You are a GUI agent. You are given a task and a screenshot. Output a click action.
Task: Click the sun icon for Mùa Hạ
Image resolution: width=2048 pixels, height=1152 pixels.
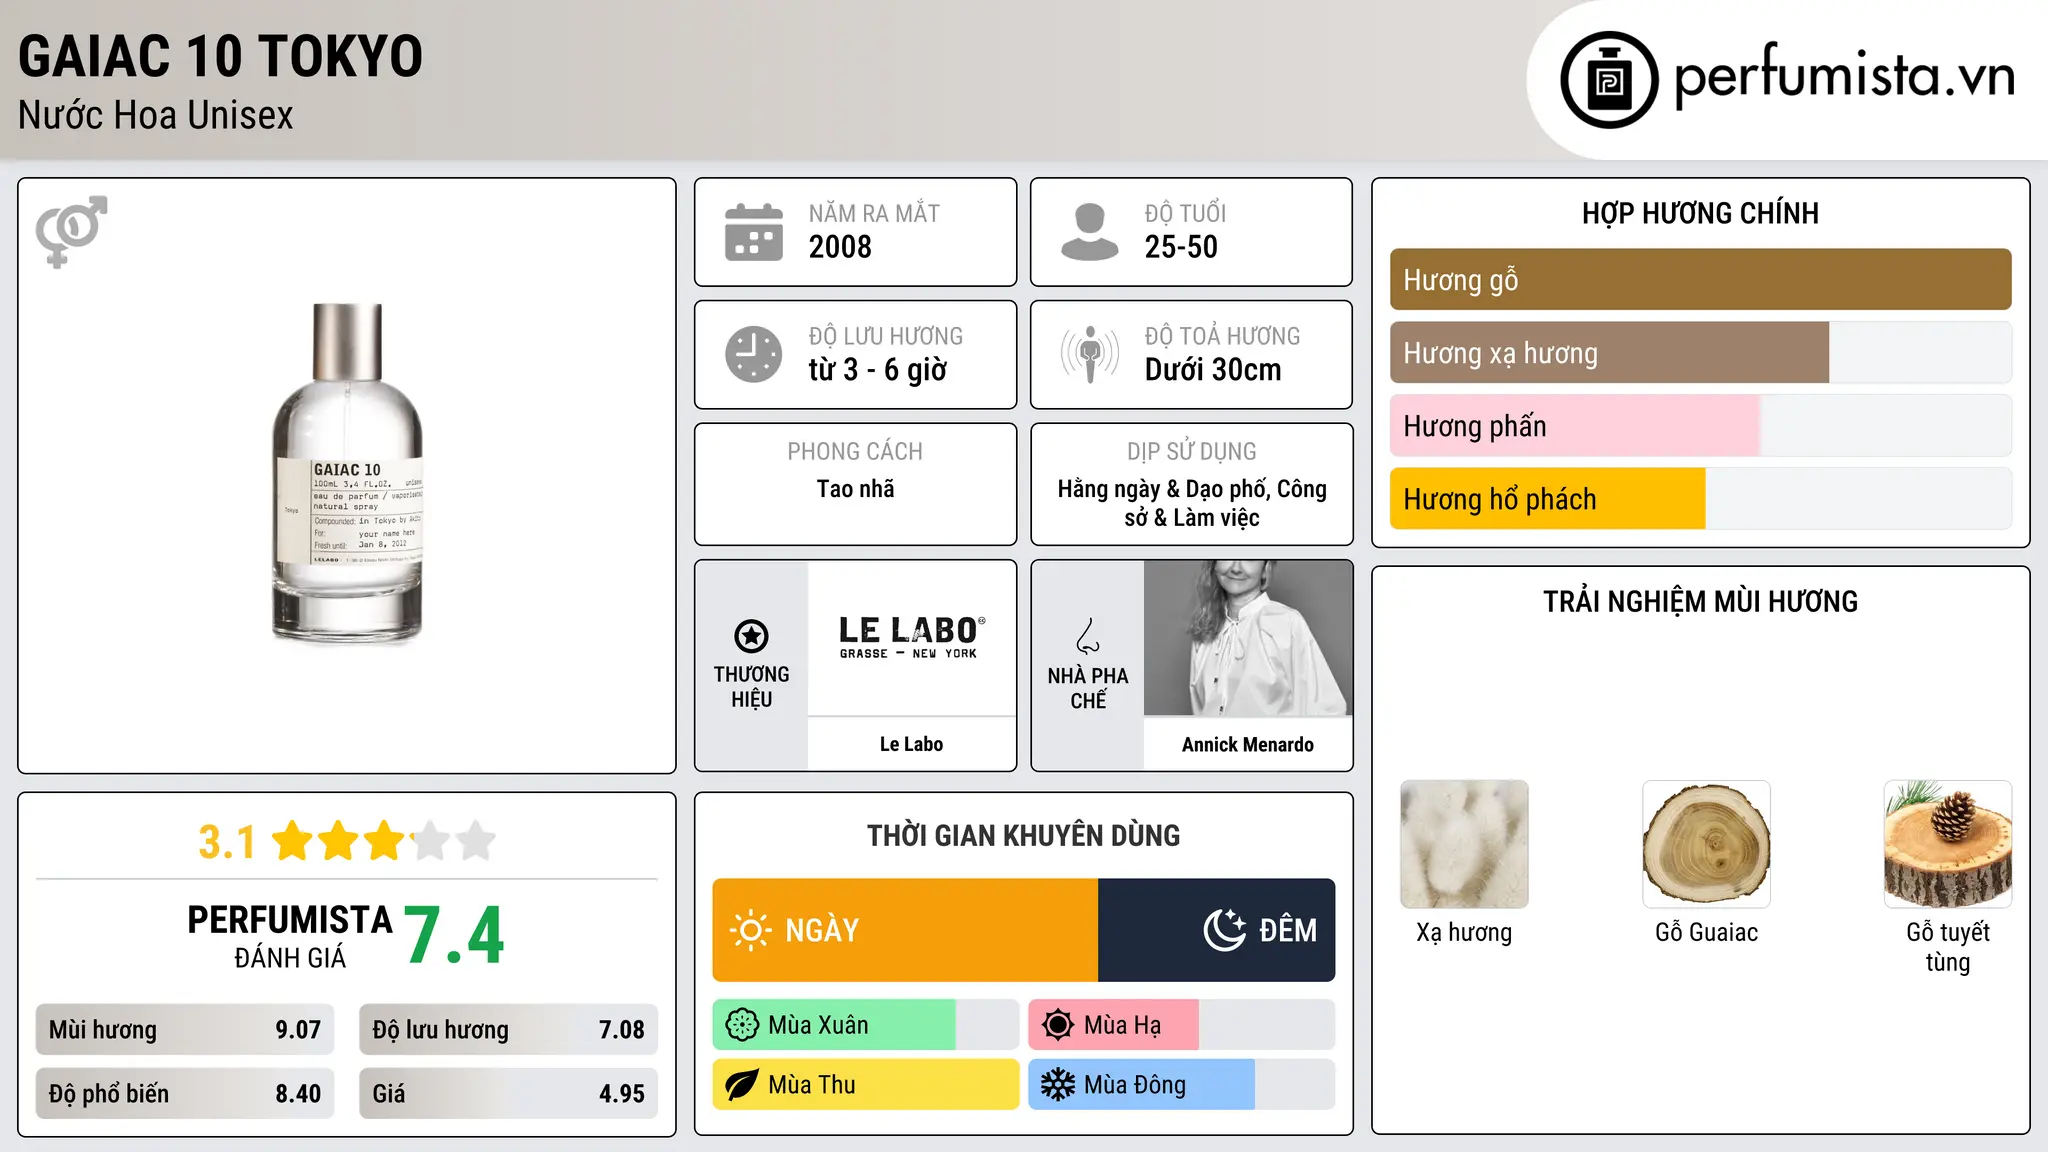[x=1058, y=1025]
